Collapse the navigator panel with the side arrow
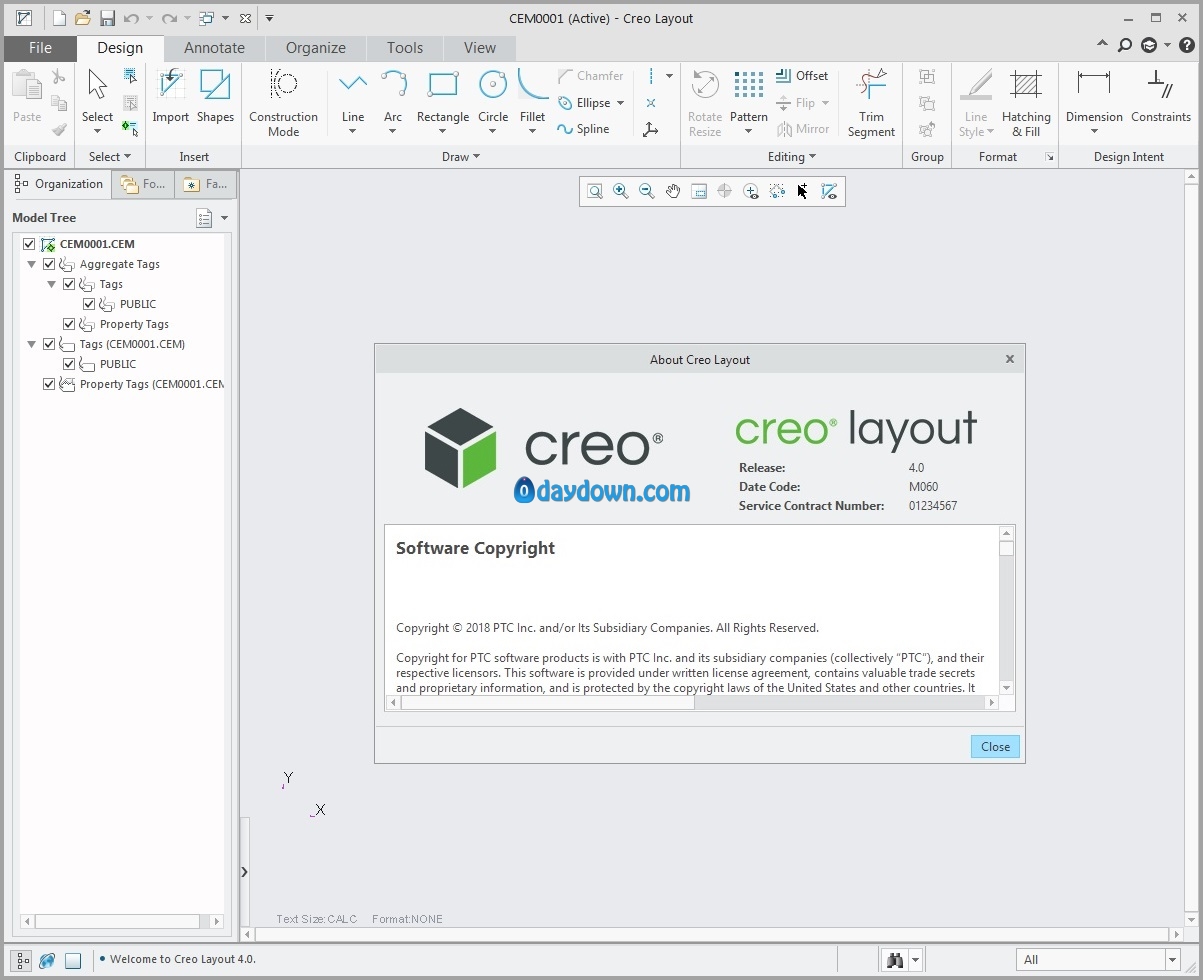This screenshot has width=1203, height=980. click(244, 872)
